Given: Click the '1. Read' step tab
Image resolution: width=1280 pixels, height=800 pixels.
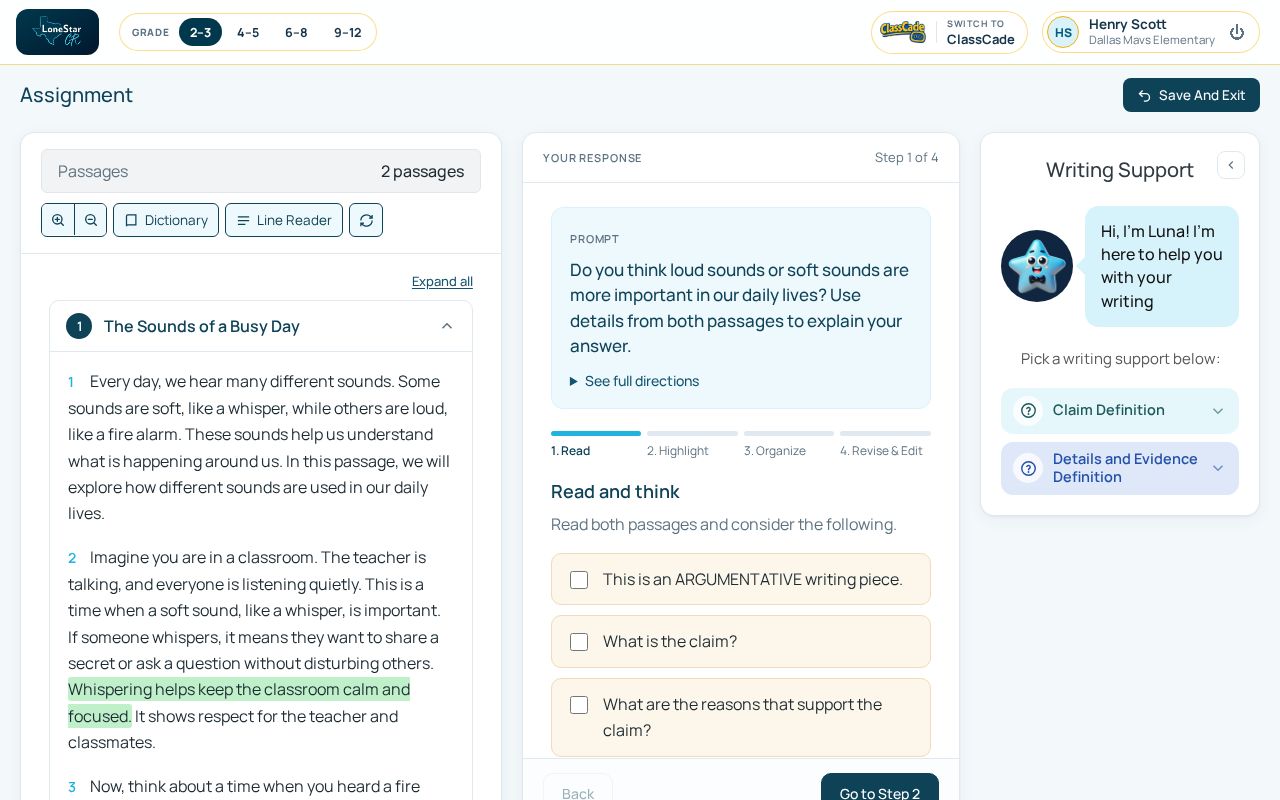Looking at the screenshot, I should (596, 445).
